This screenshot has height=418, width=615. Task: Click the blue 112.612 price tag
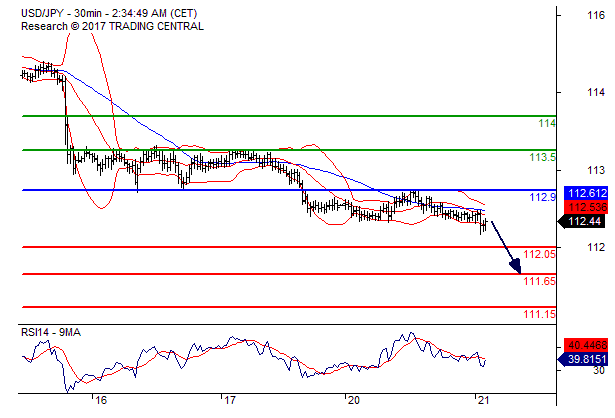click(x=586, y=193)
